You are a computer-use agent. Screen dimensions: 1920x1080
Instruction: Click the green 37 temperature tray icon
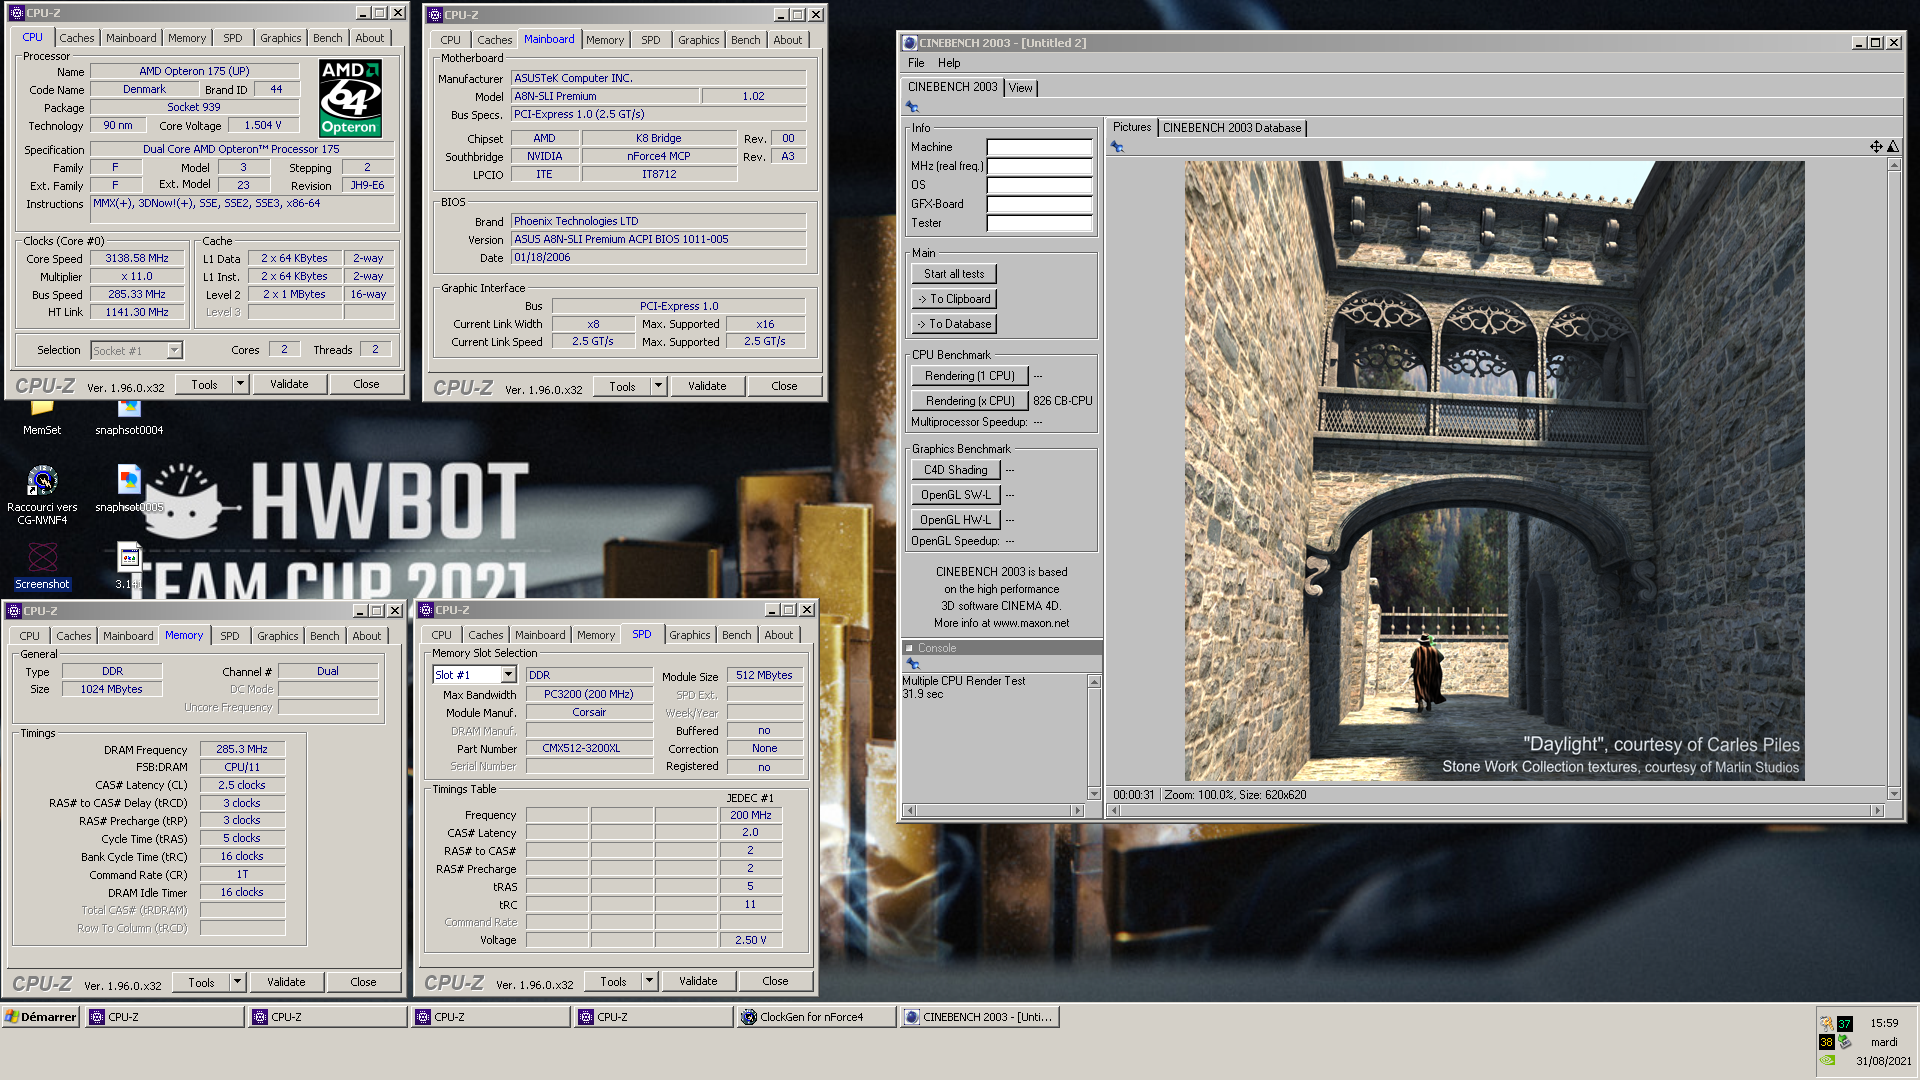[1845, 1023]
